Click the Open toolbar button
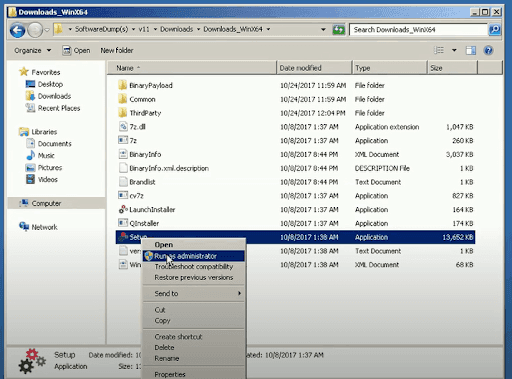 [76, 50]
